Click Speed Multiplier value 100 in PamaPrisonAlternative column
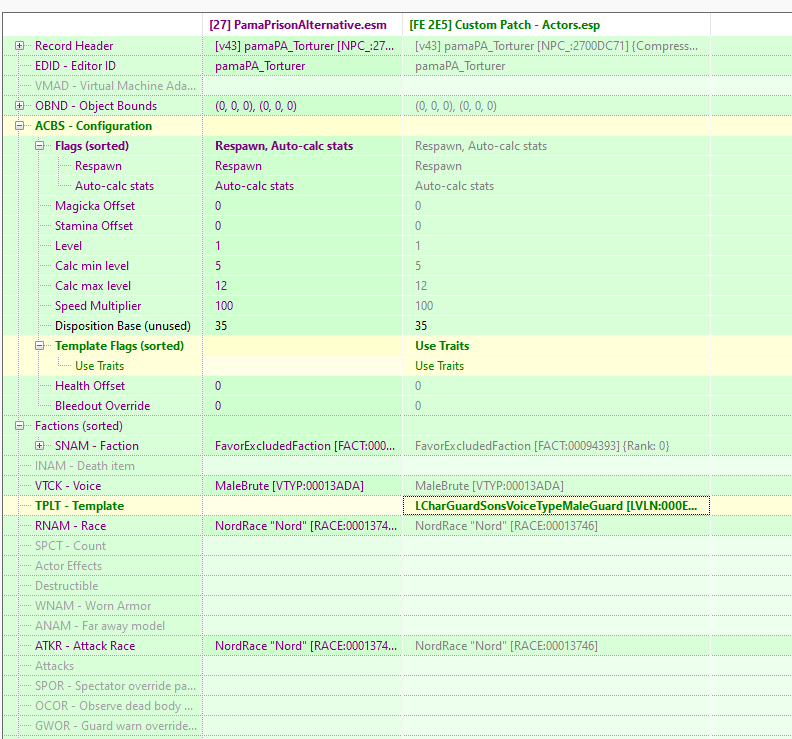Image resolution: width=792 pixels, height=739 pixels. point(224,306)
